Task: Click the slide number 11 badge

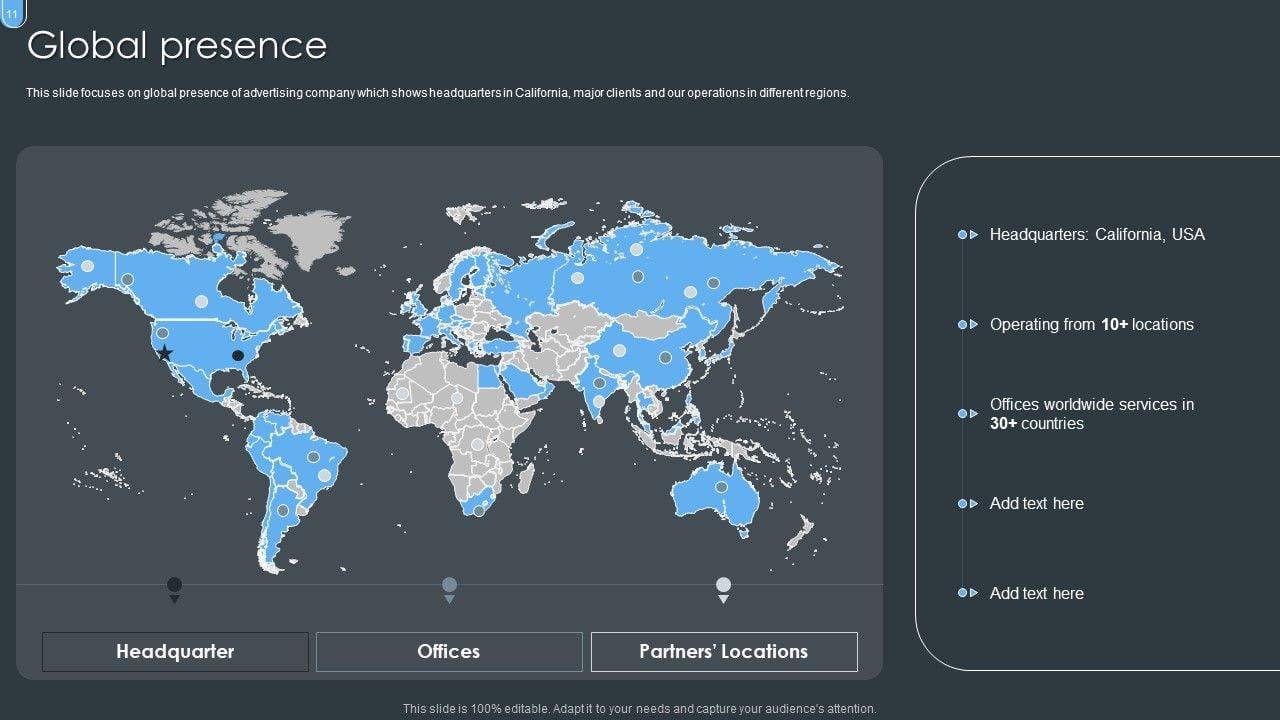Action: (x=12, y=12)
